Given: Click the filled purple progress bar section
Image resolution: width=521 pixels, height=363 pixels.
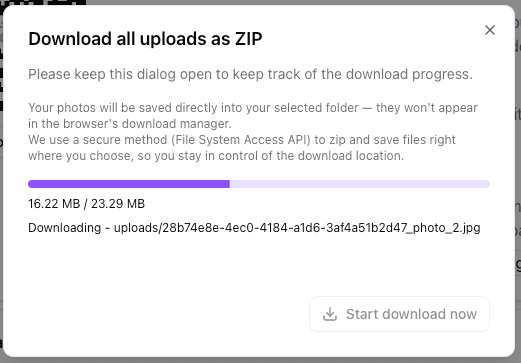Looking at the screenshot, I should click(x=129, y=184).
